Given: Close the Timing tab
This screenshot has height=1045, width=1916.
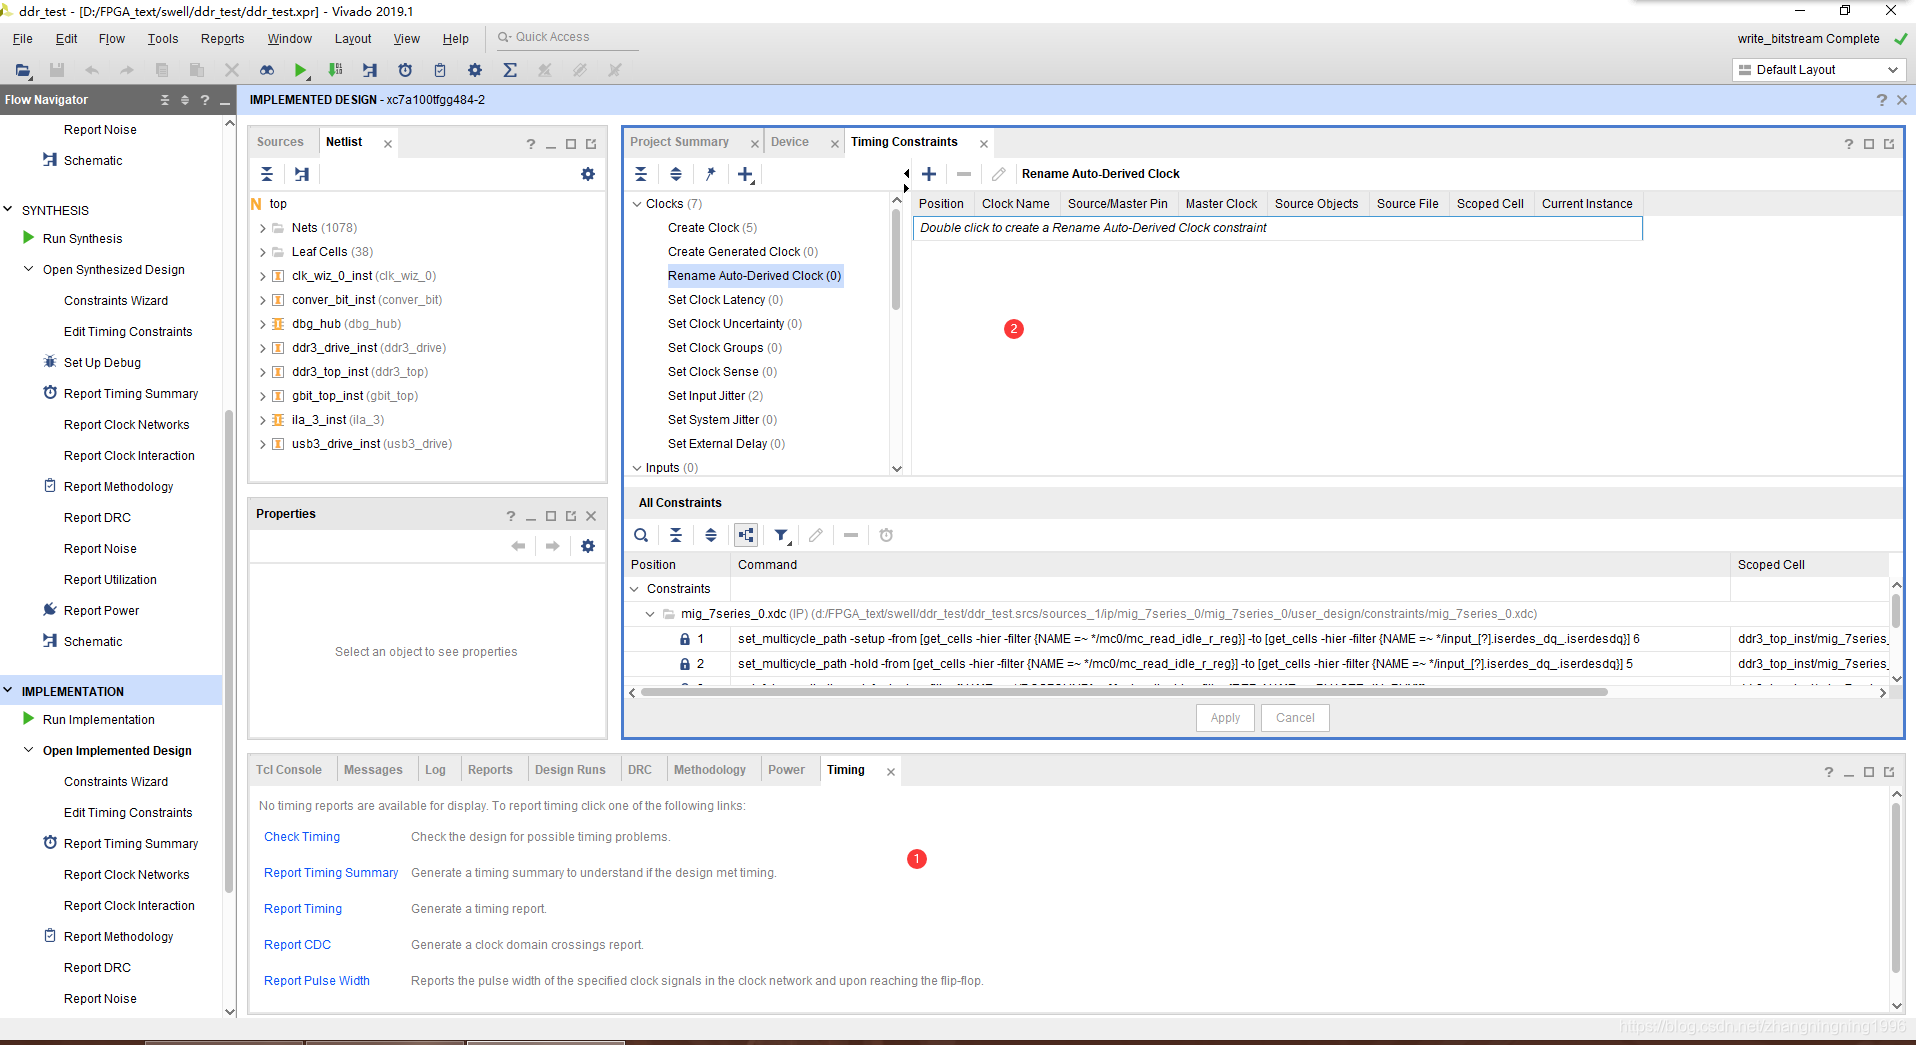Looking at the screenshot, I should [891, 771].
